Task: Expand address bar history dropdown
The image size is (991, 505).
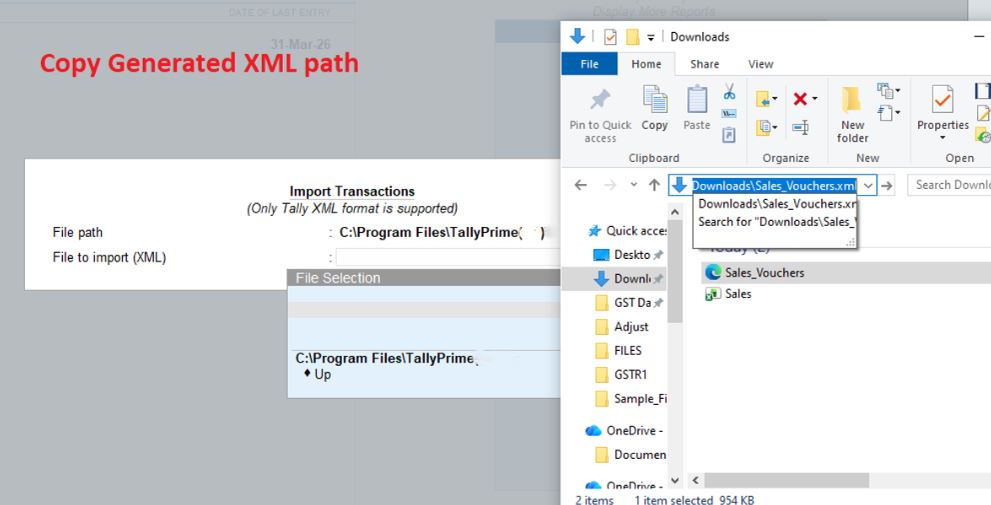Action: coord(868,186)
